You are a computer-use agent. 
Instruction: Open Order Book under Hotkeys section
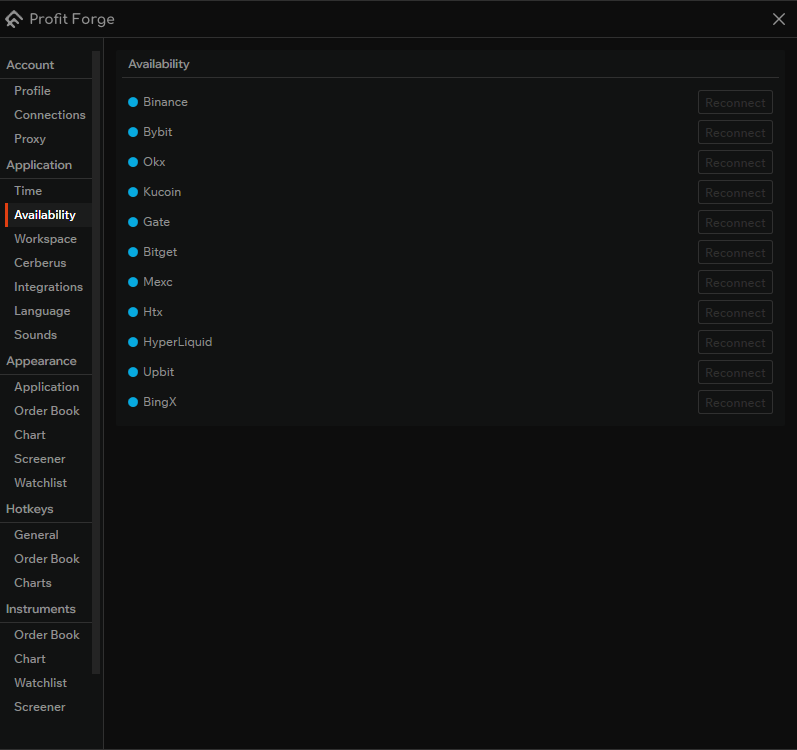46,559
